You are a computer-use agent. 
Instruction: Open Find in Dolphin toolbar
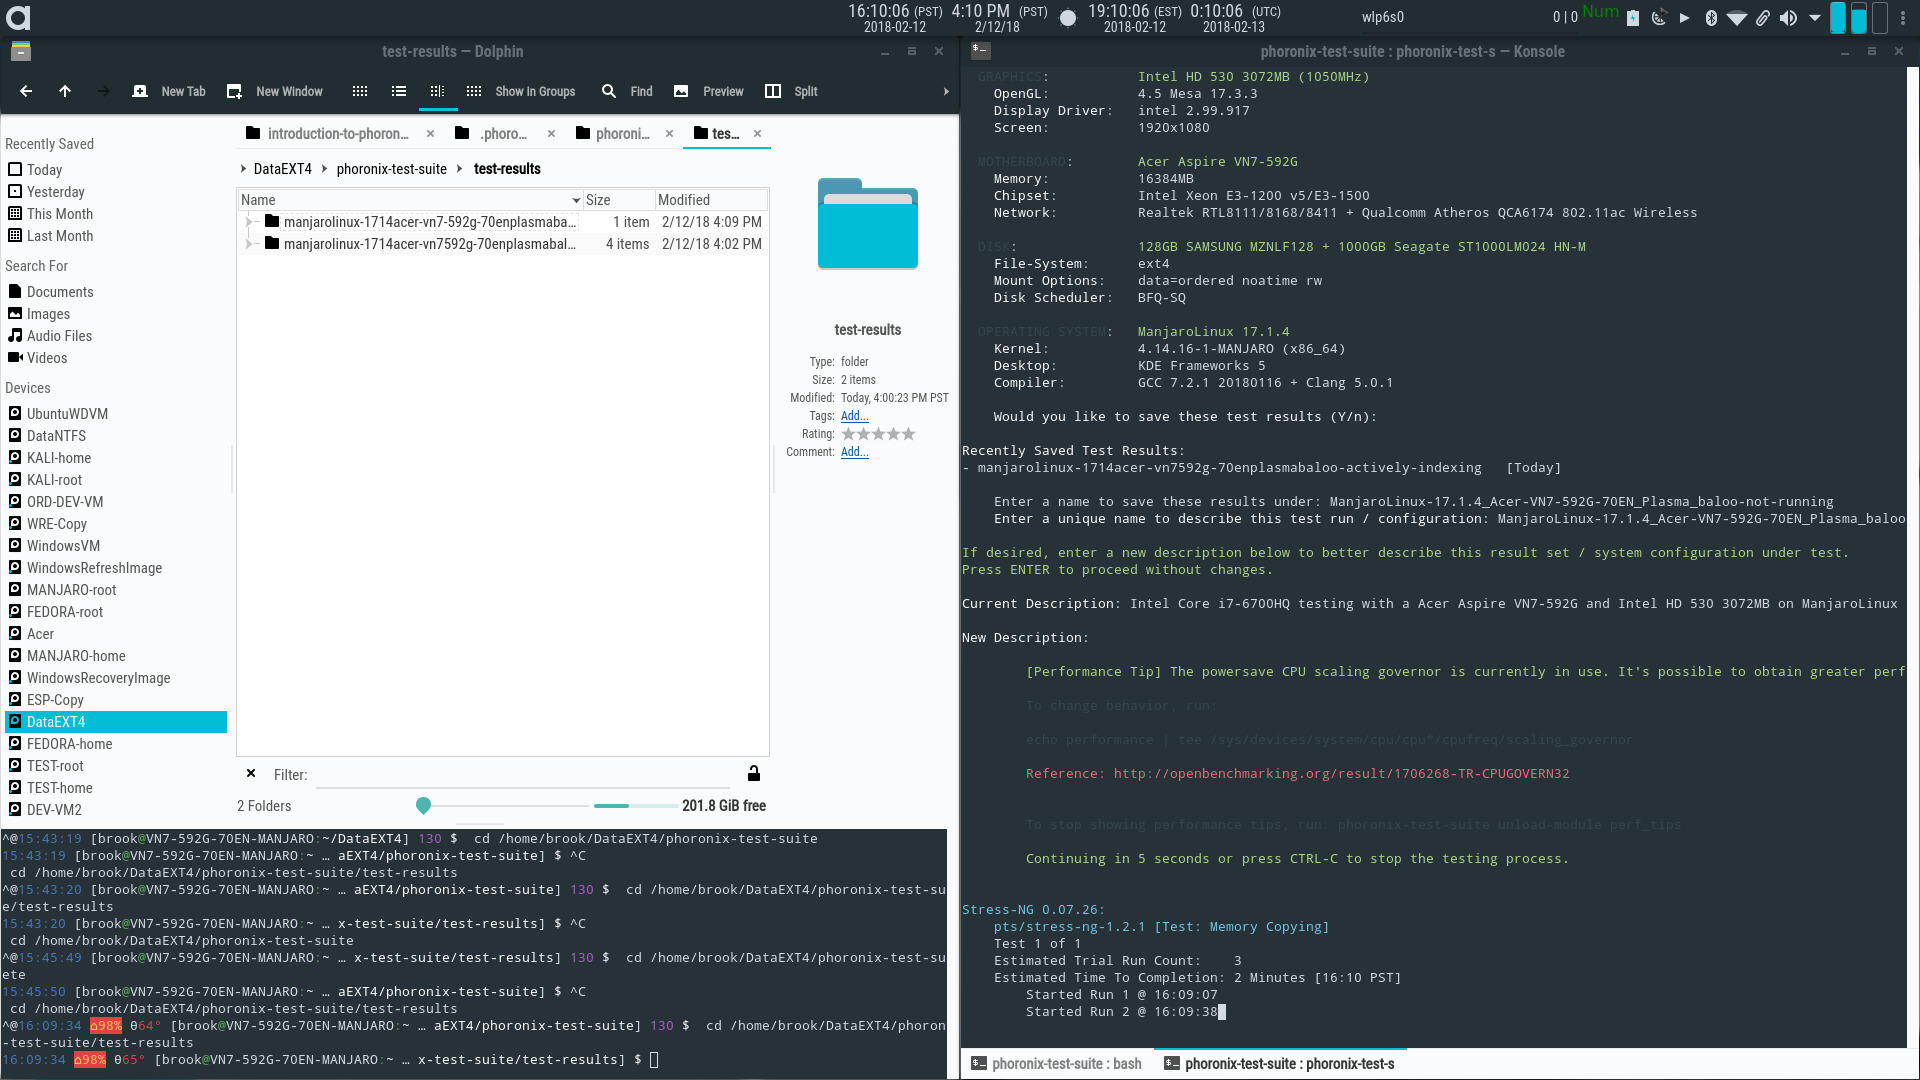coord(627,91)
